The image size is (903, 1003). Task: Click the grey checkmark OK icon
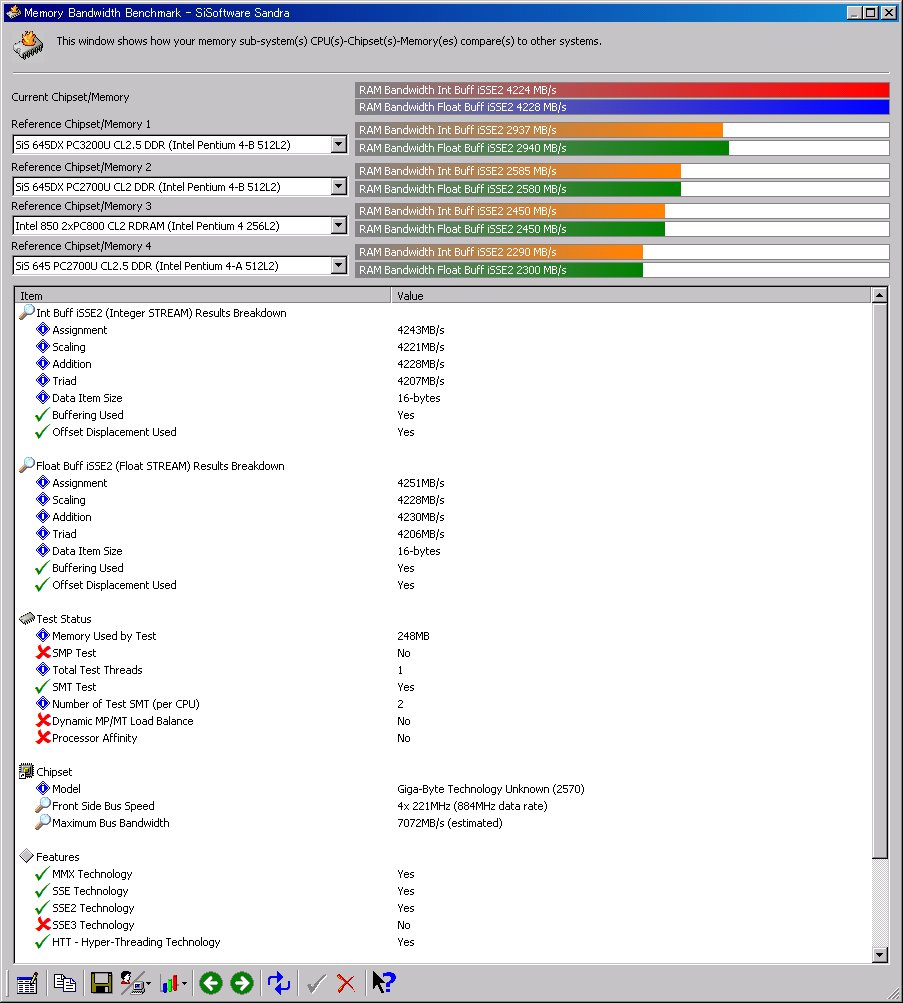point(316,983)
